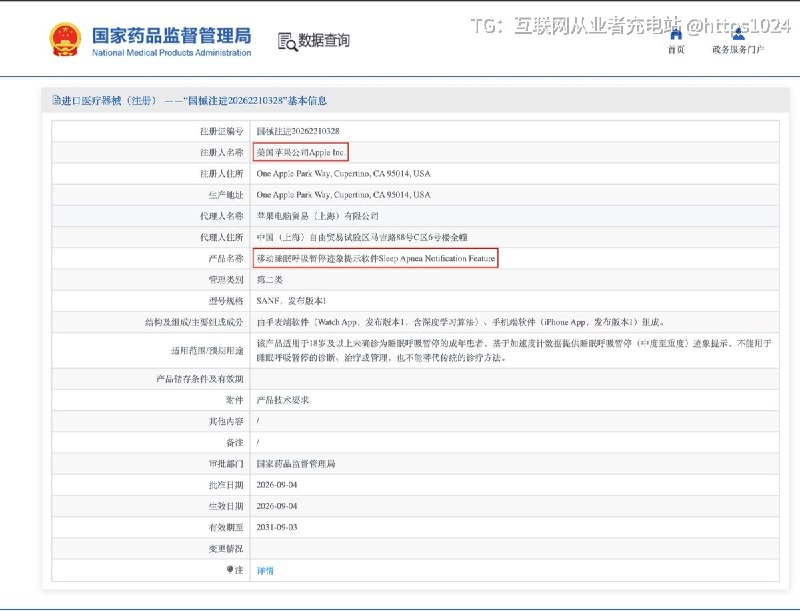Select the address in the 注册人住所 row

[343, 173]
